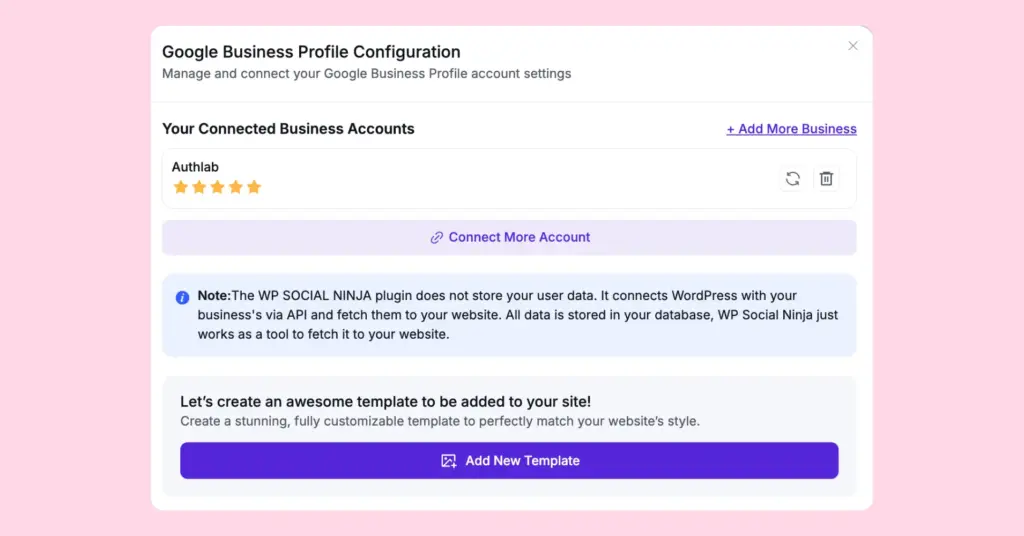Click the 'Your Connected Business Accounts' heading
Viewport: 1024px width, 536px height.
point(288,129)
